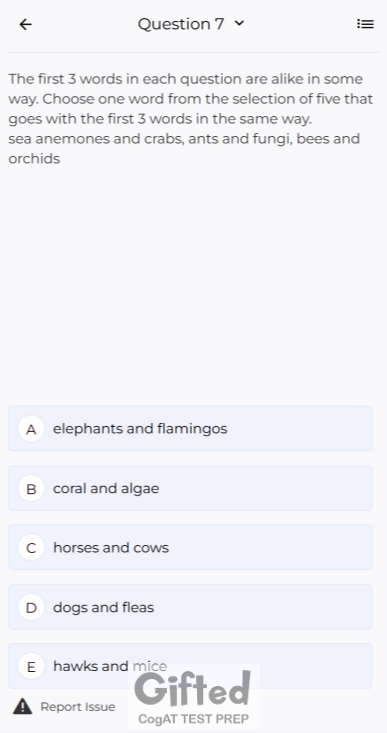Go back using the left arrow icon

pos(25,24)
